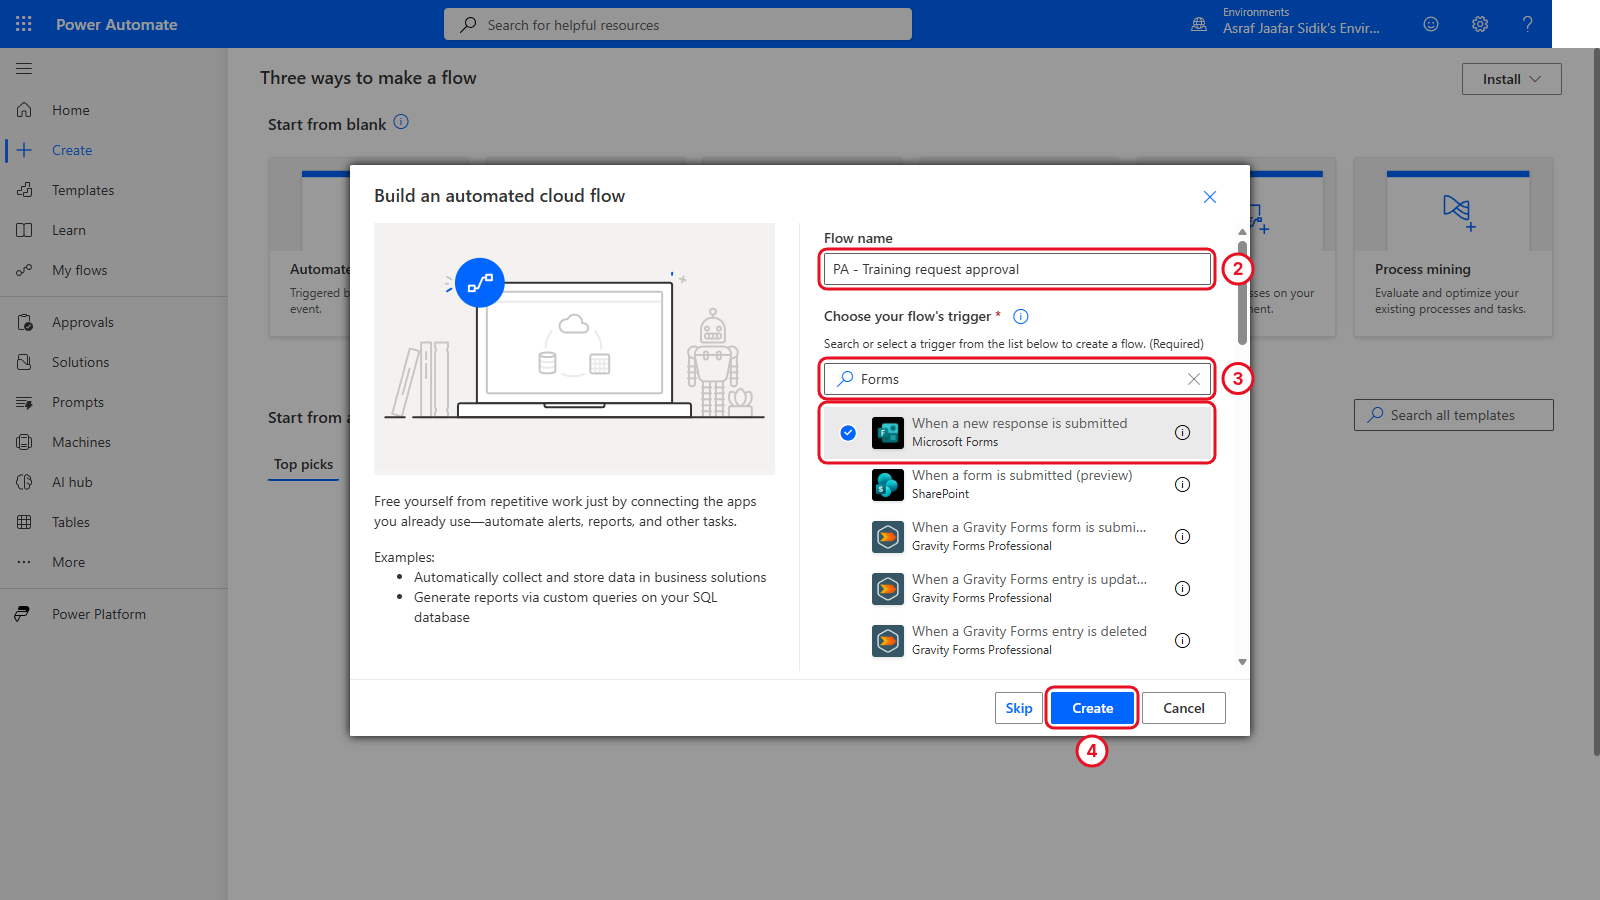The height and width of the screenshot is (900, 1600).
Task: Click the trigger search field containing Forms
Action: point(1017,379)
